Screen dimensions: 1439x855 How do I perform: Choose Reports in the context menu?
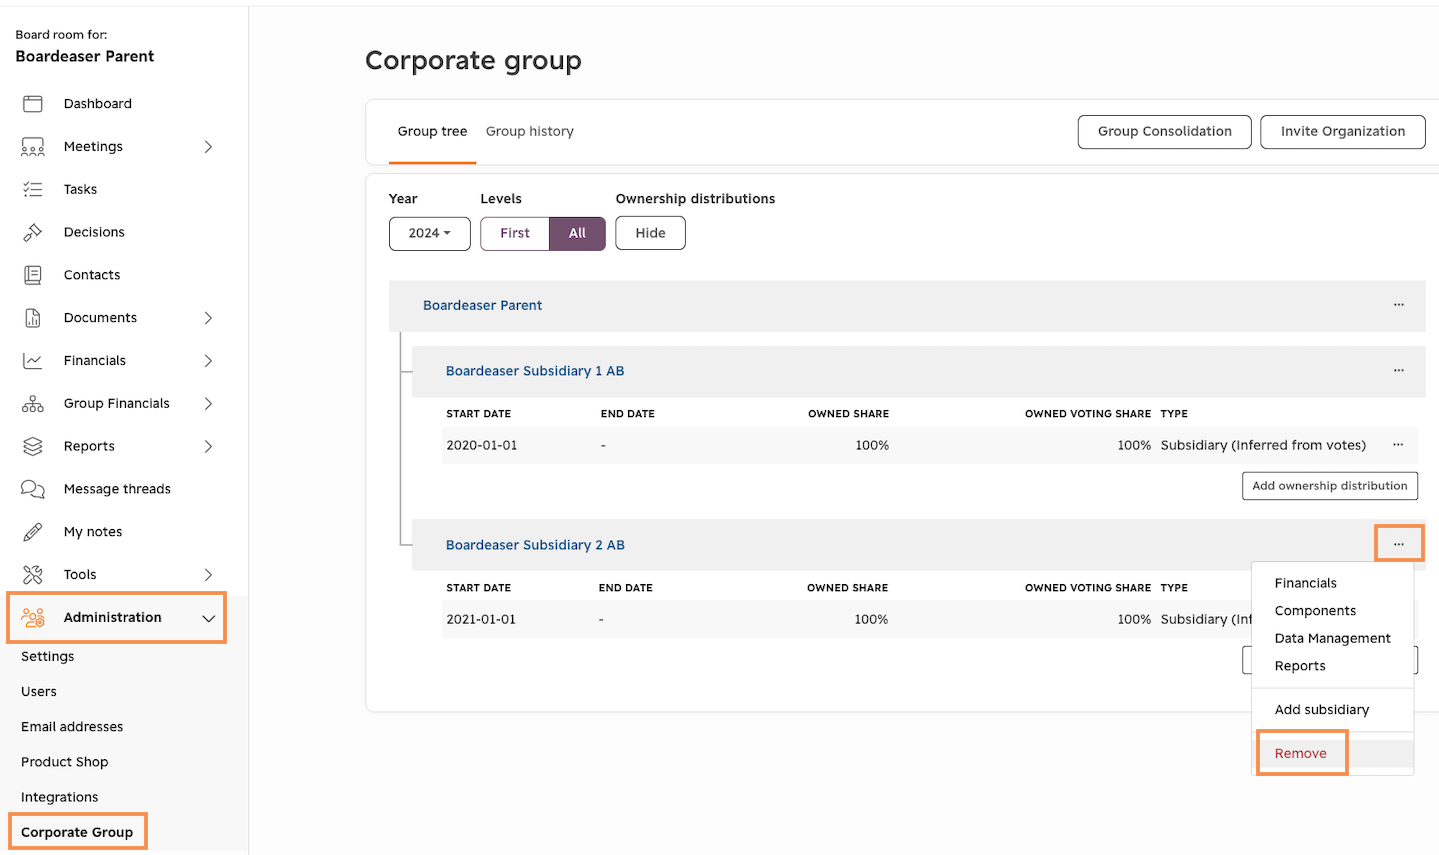coord(1300,666)
